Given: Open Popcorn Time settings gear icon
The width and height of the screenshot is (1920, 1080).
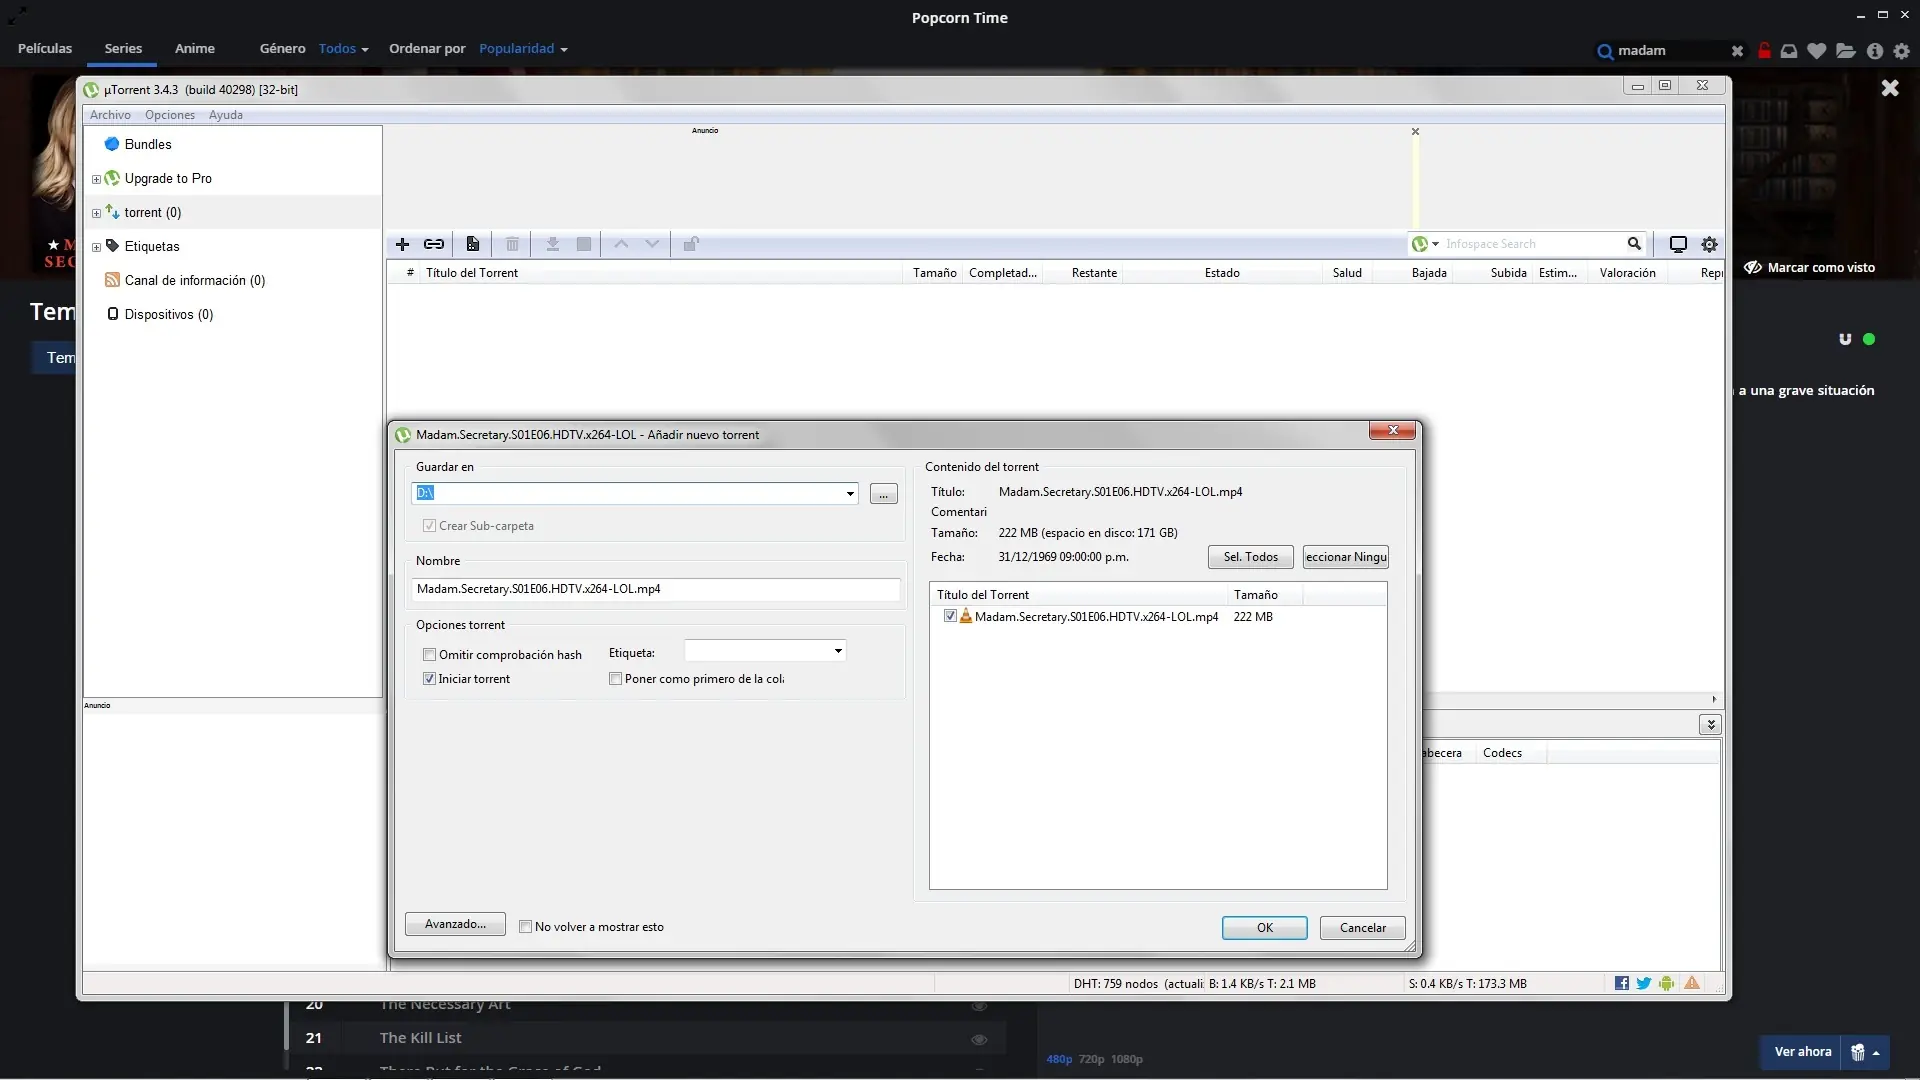Looking at the screenshot, I should pos(1902,50).
